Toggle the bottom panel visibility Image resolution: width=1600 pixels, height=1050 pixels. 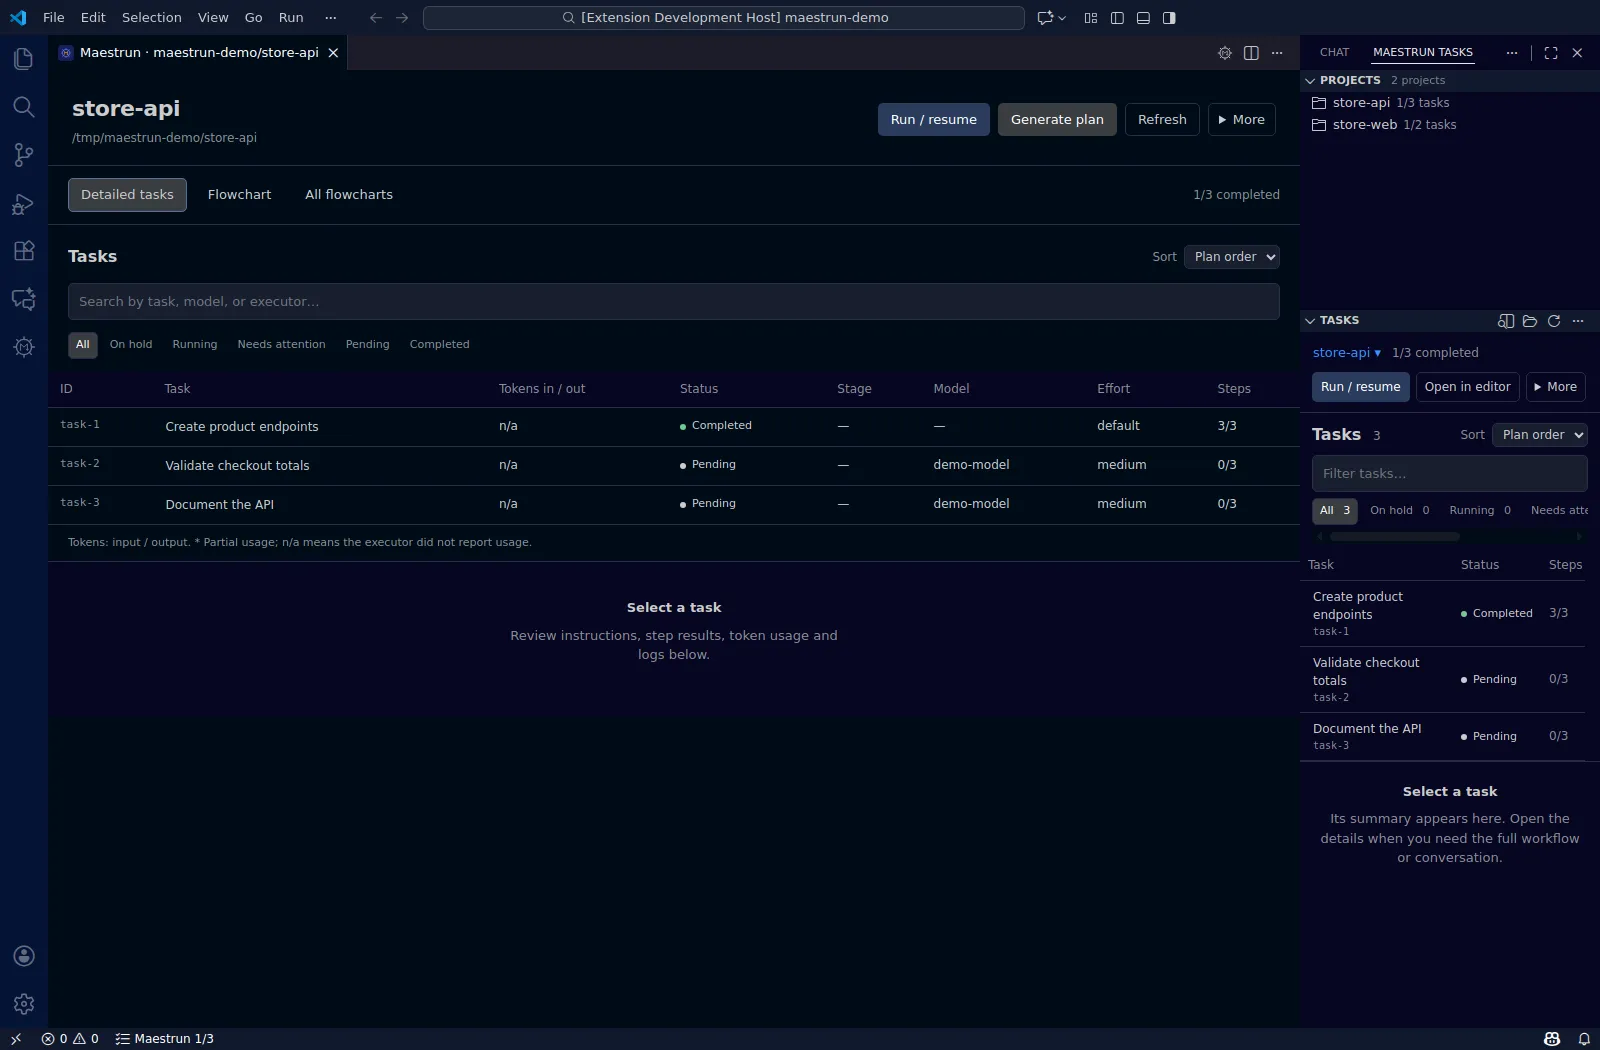click(1143, 18)
